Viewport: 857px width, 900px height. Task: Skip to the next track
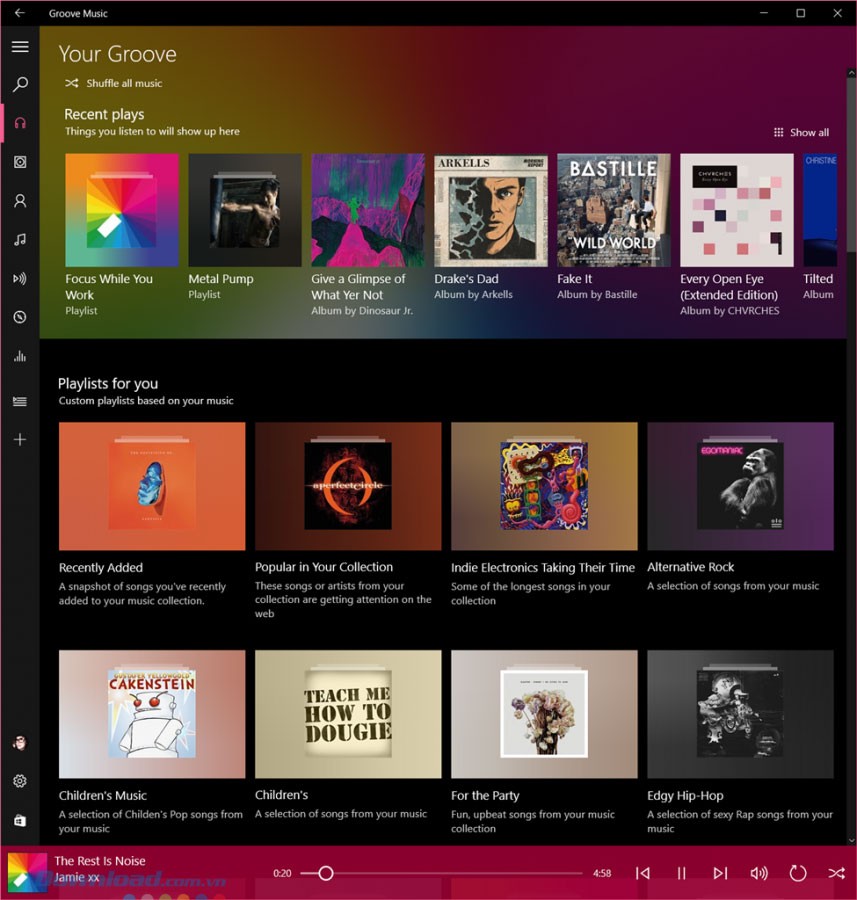point(720,873)
